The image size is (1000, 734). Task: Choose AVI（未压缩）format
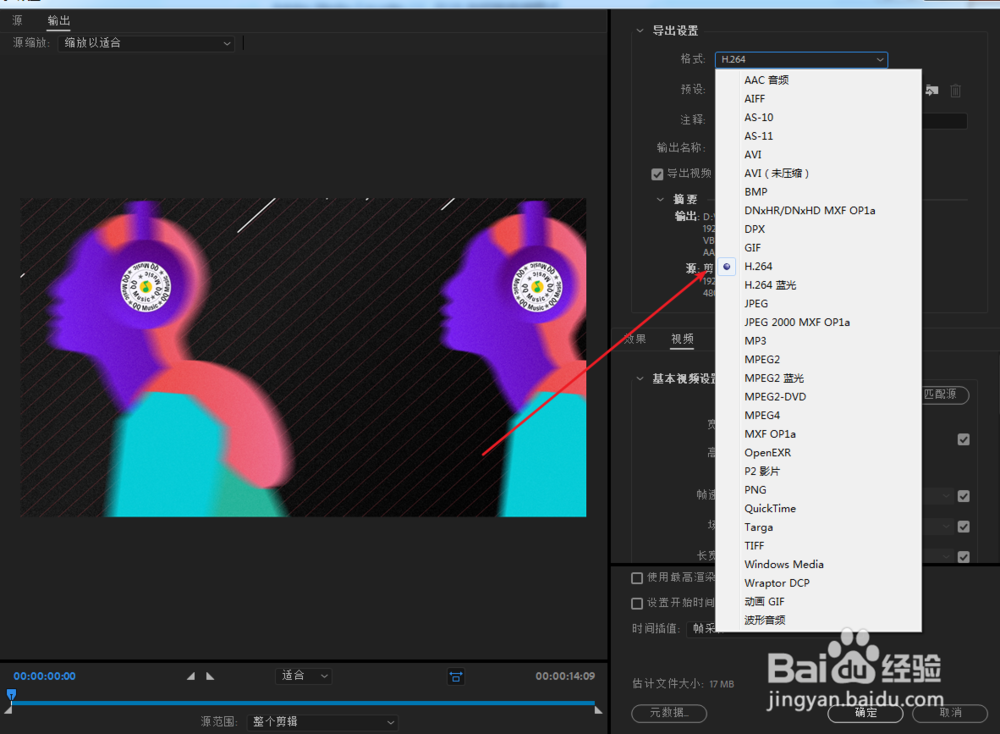818,173
